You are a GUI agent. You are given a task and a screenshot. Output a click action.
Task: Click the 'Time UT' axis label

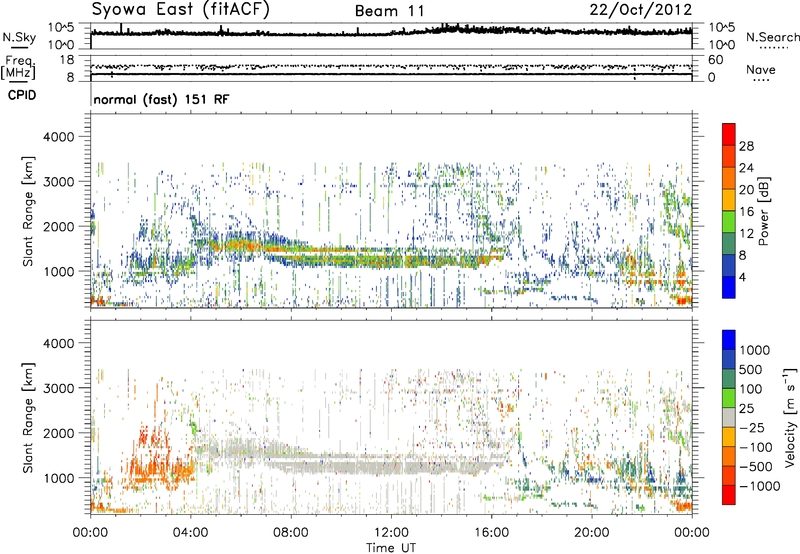(391, 548)
